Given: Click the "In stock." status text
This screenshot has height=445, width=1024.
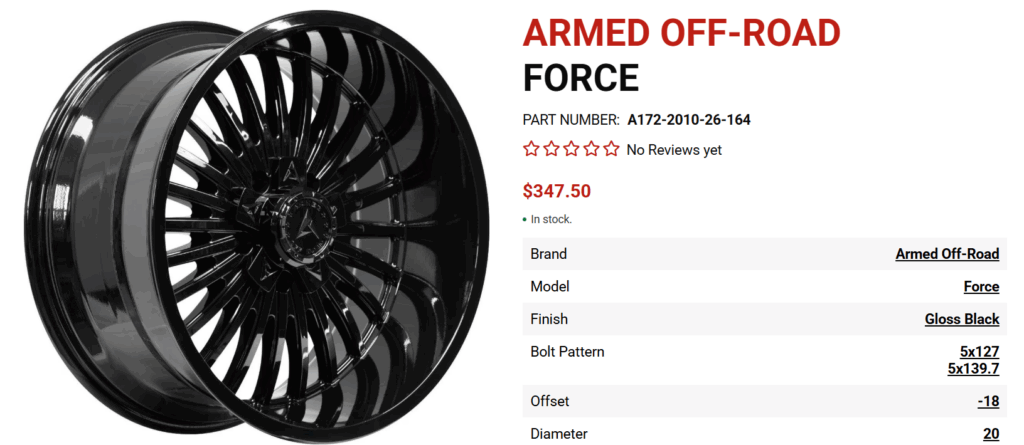Looking at the screenshot, I should (551, 219).
